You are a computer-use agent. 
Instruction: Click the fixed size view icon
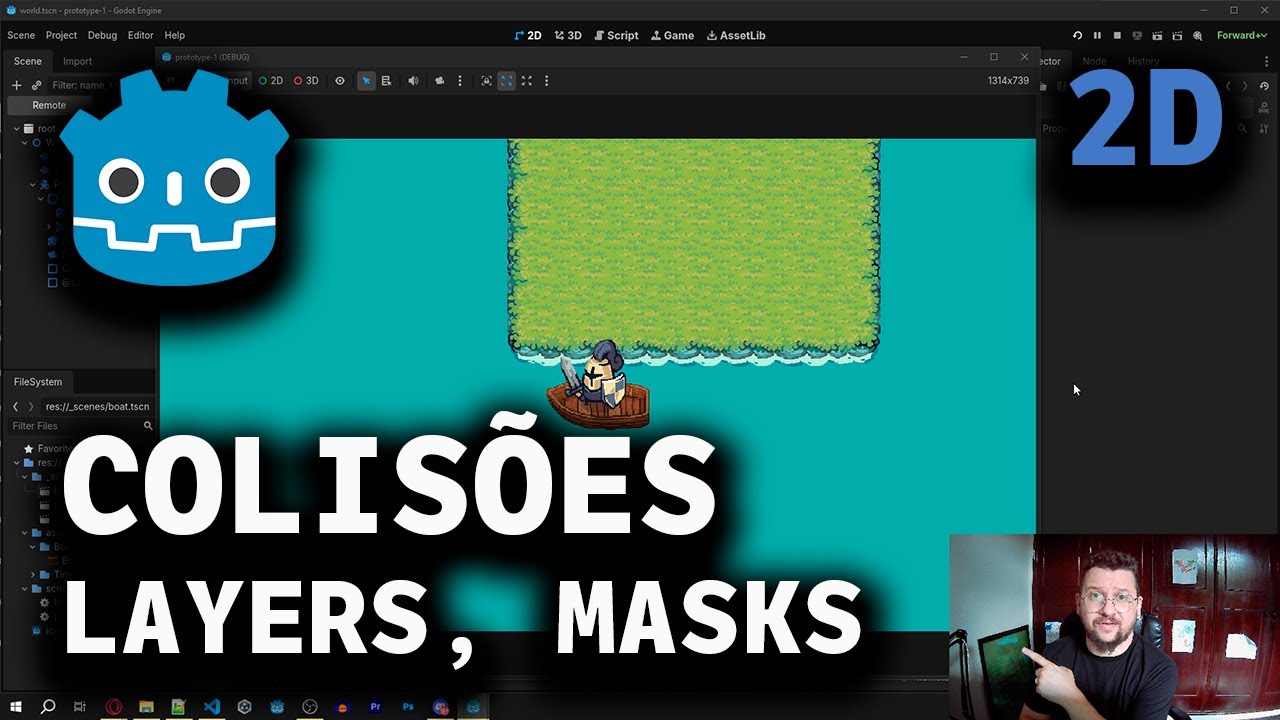click(x=487, y=81)
